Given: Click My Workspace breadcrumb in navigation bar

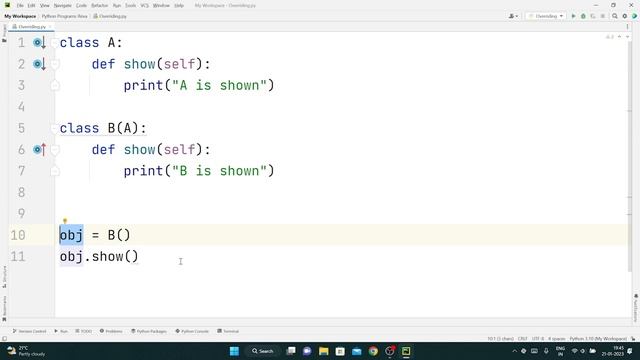Looking at the screenshot, I should [x=20, y=16].
